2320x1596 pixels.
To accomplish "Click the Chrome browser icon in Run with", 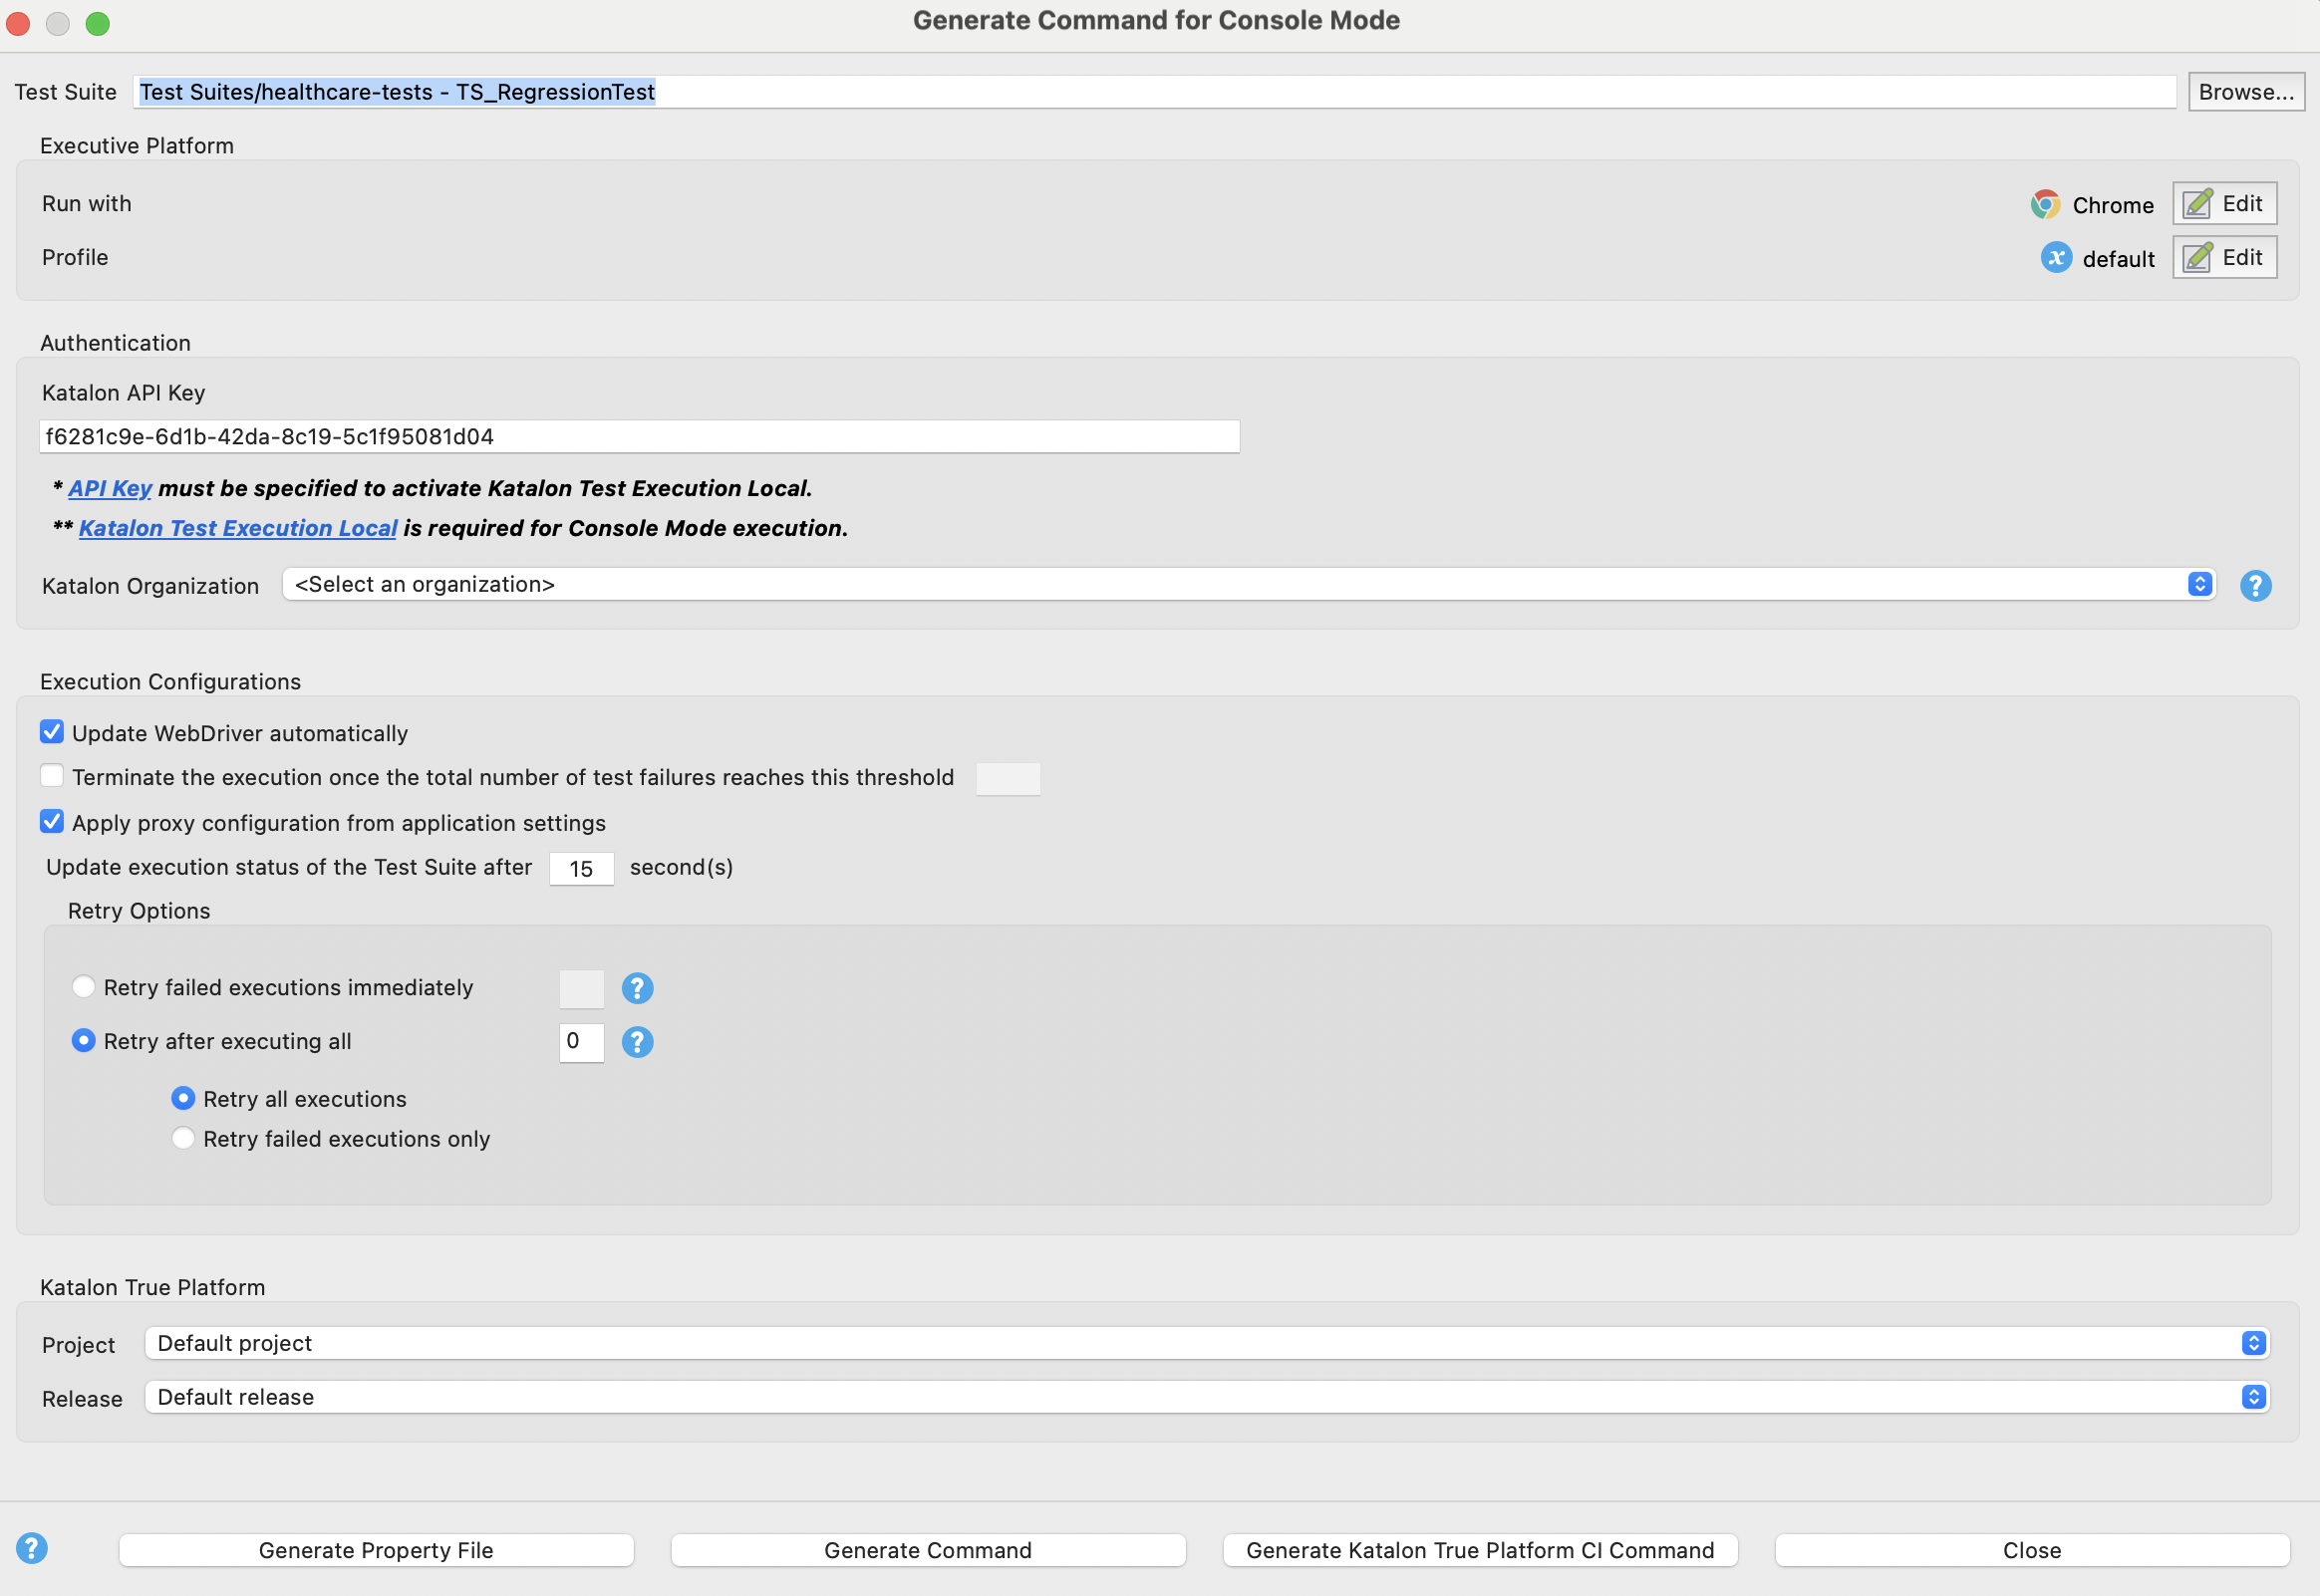I will pyautogui.click(x=2045, y=204).
